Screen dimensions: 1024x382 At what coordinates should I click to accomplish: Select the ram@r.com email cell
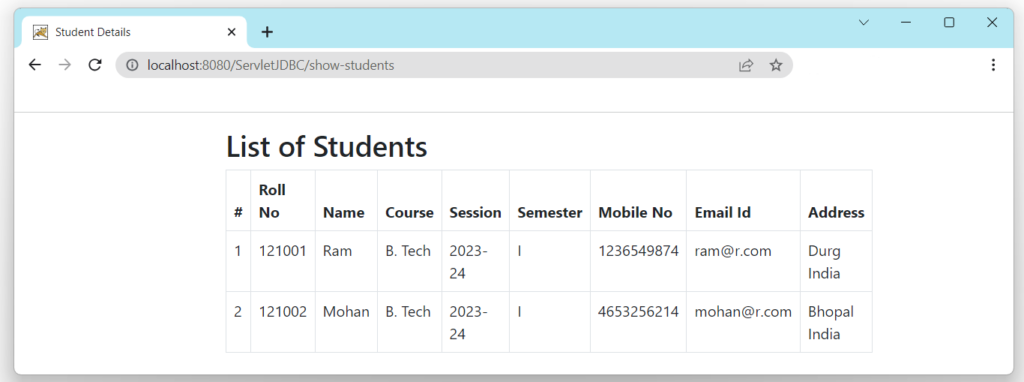[743, 261]
